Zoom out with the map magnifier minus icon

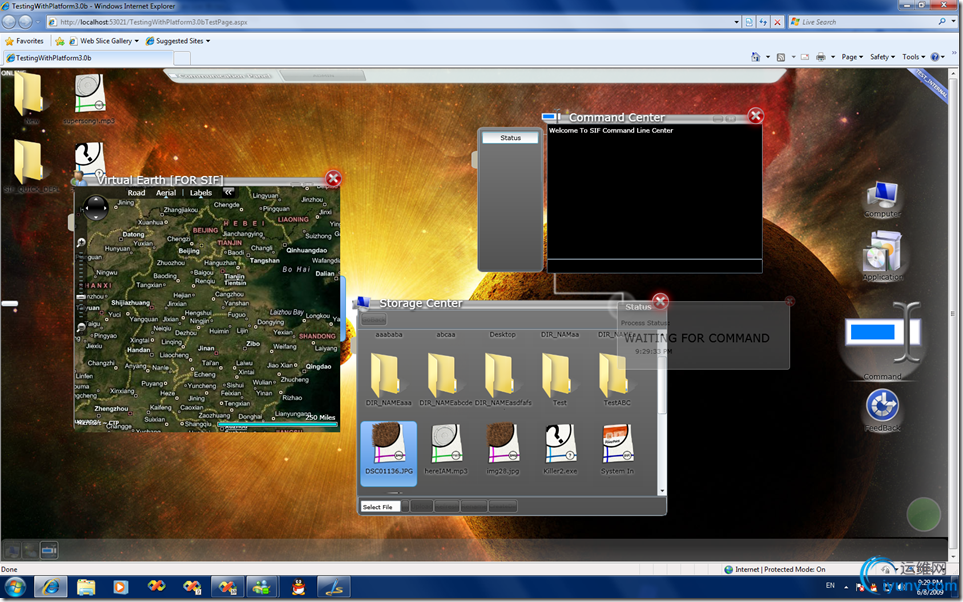click(81, 328)
